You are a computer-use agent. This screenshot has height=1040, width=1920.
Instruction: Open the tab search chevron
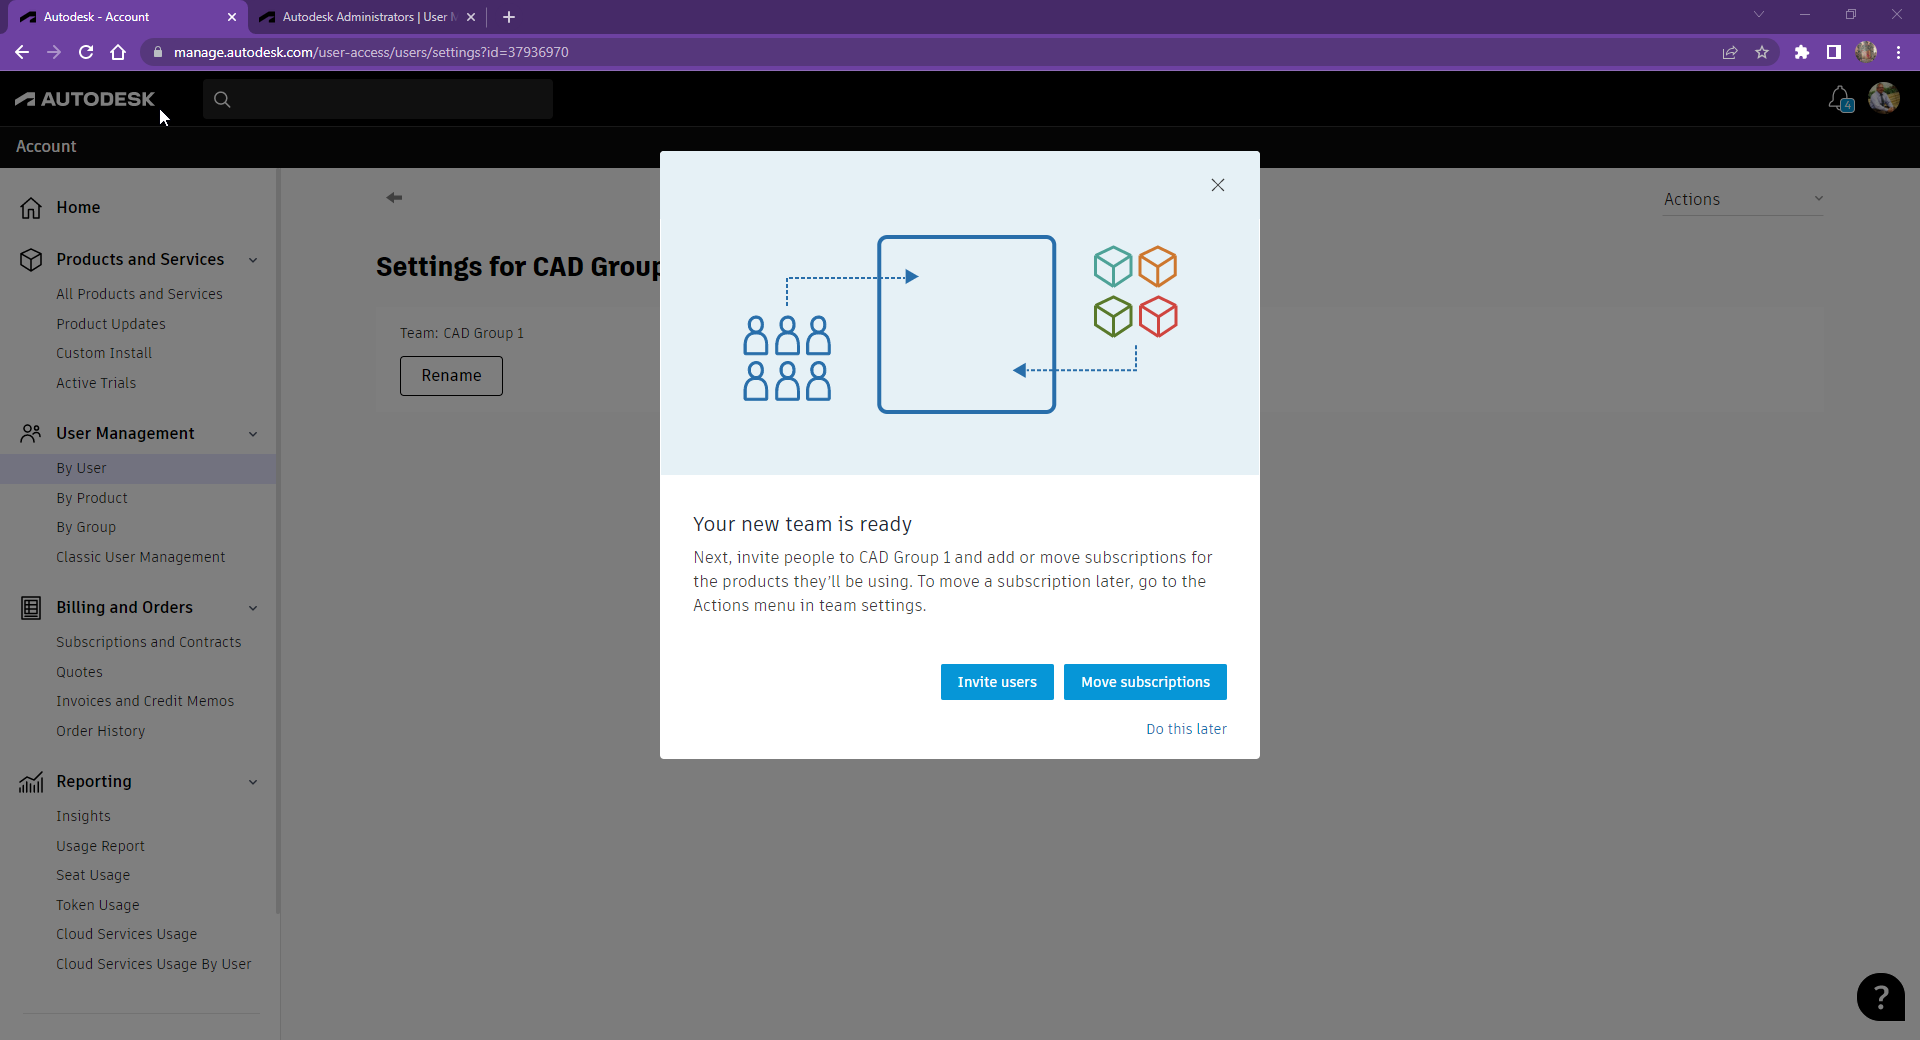[1759, 15]
